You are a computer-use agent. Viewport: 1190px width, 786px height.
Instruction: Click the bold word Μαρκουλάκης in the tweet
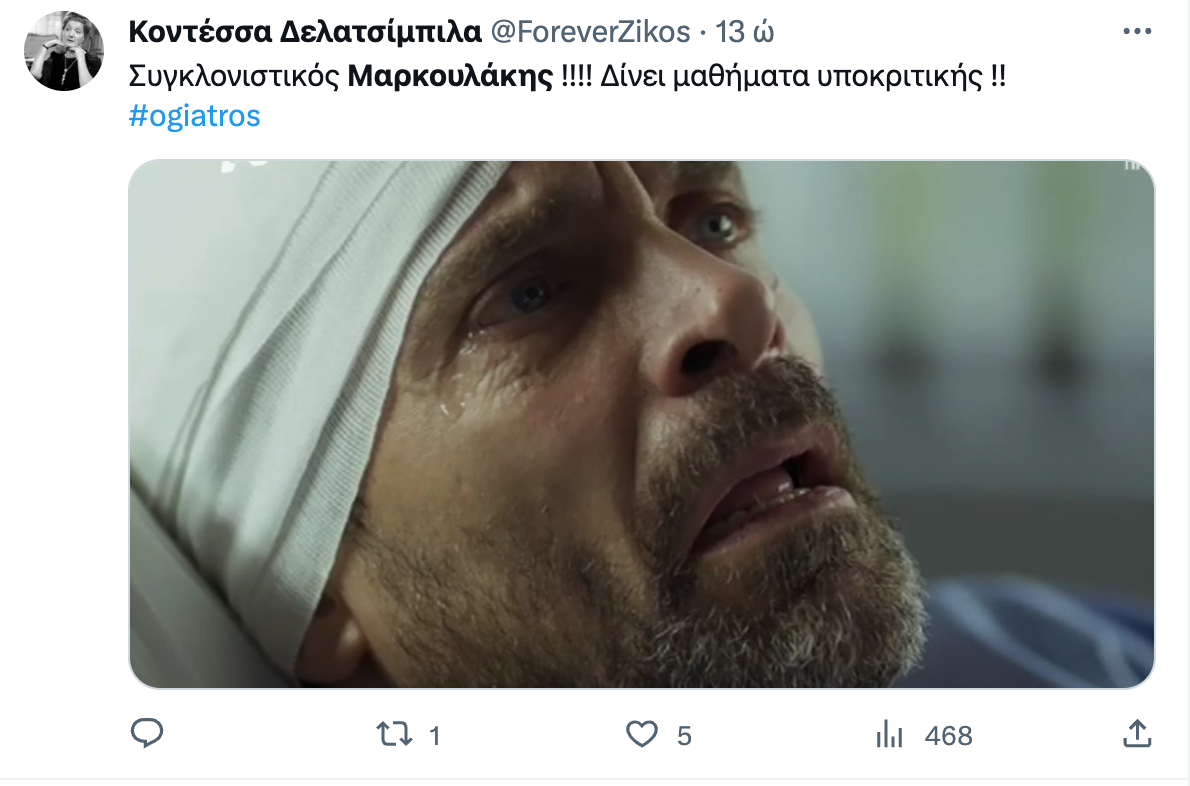pyautogui.click(x=450, y=76)
